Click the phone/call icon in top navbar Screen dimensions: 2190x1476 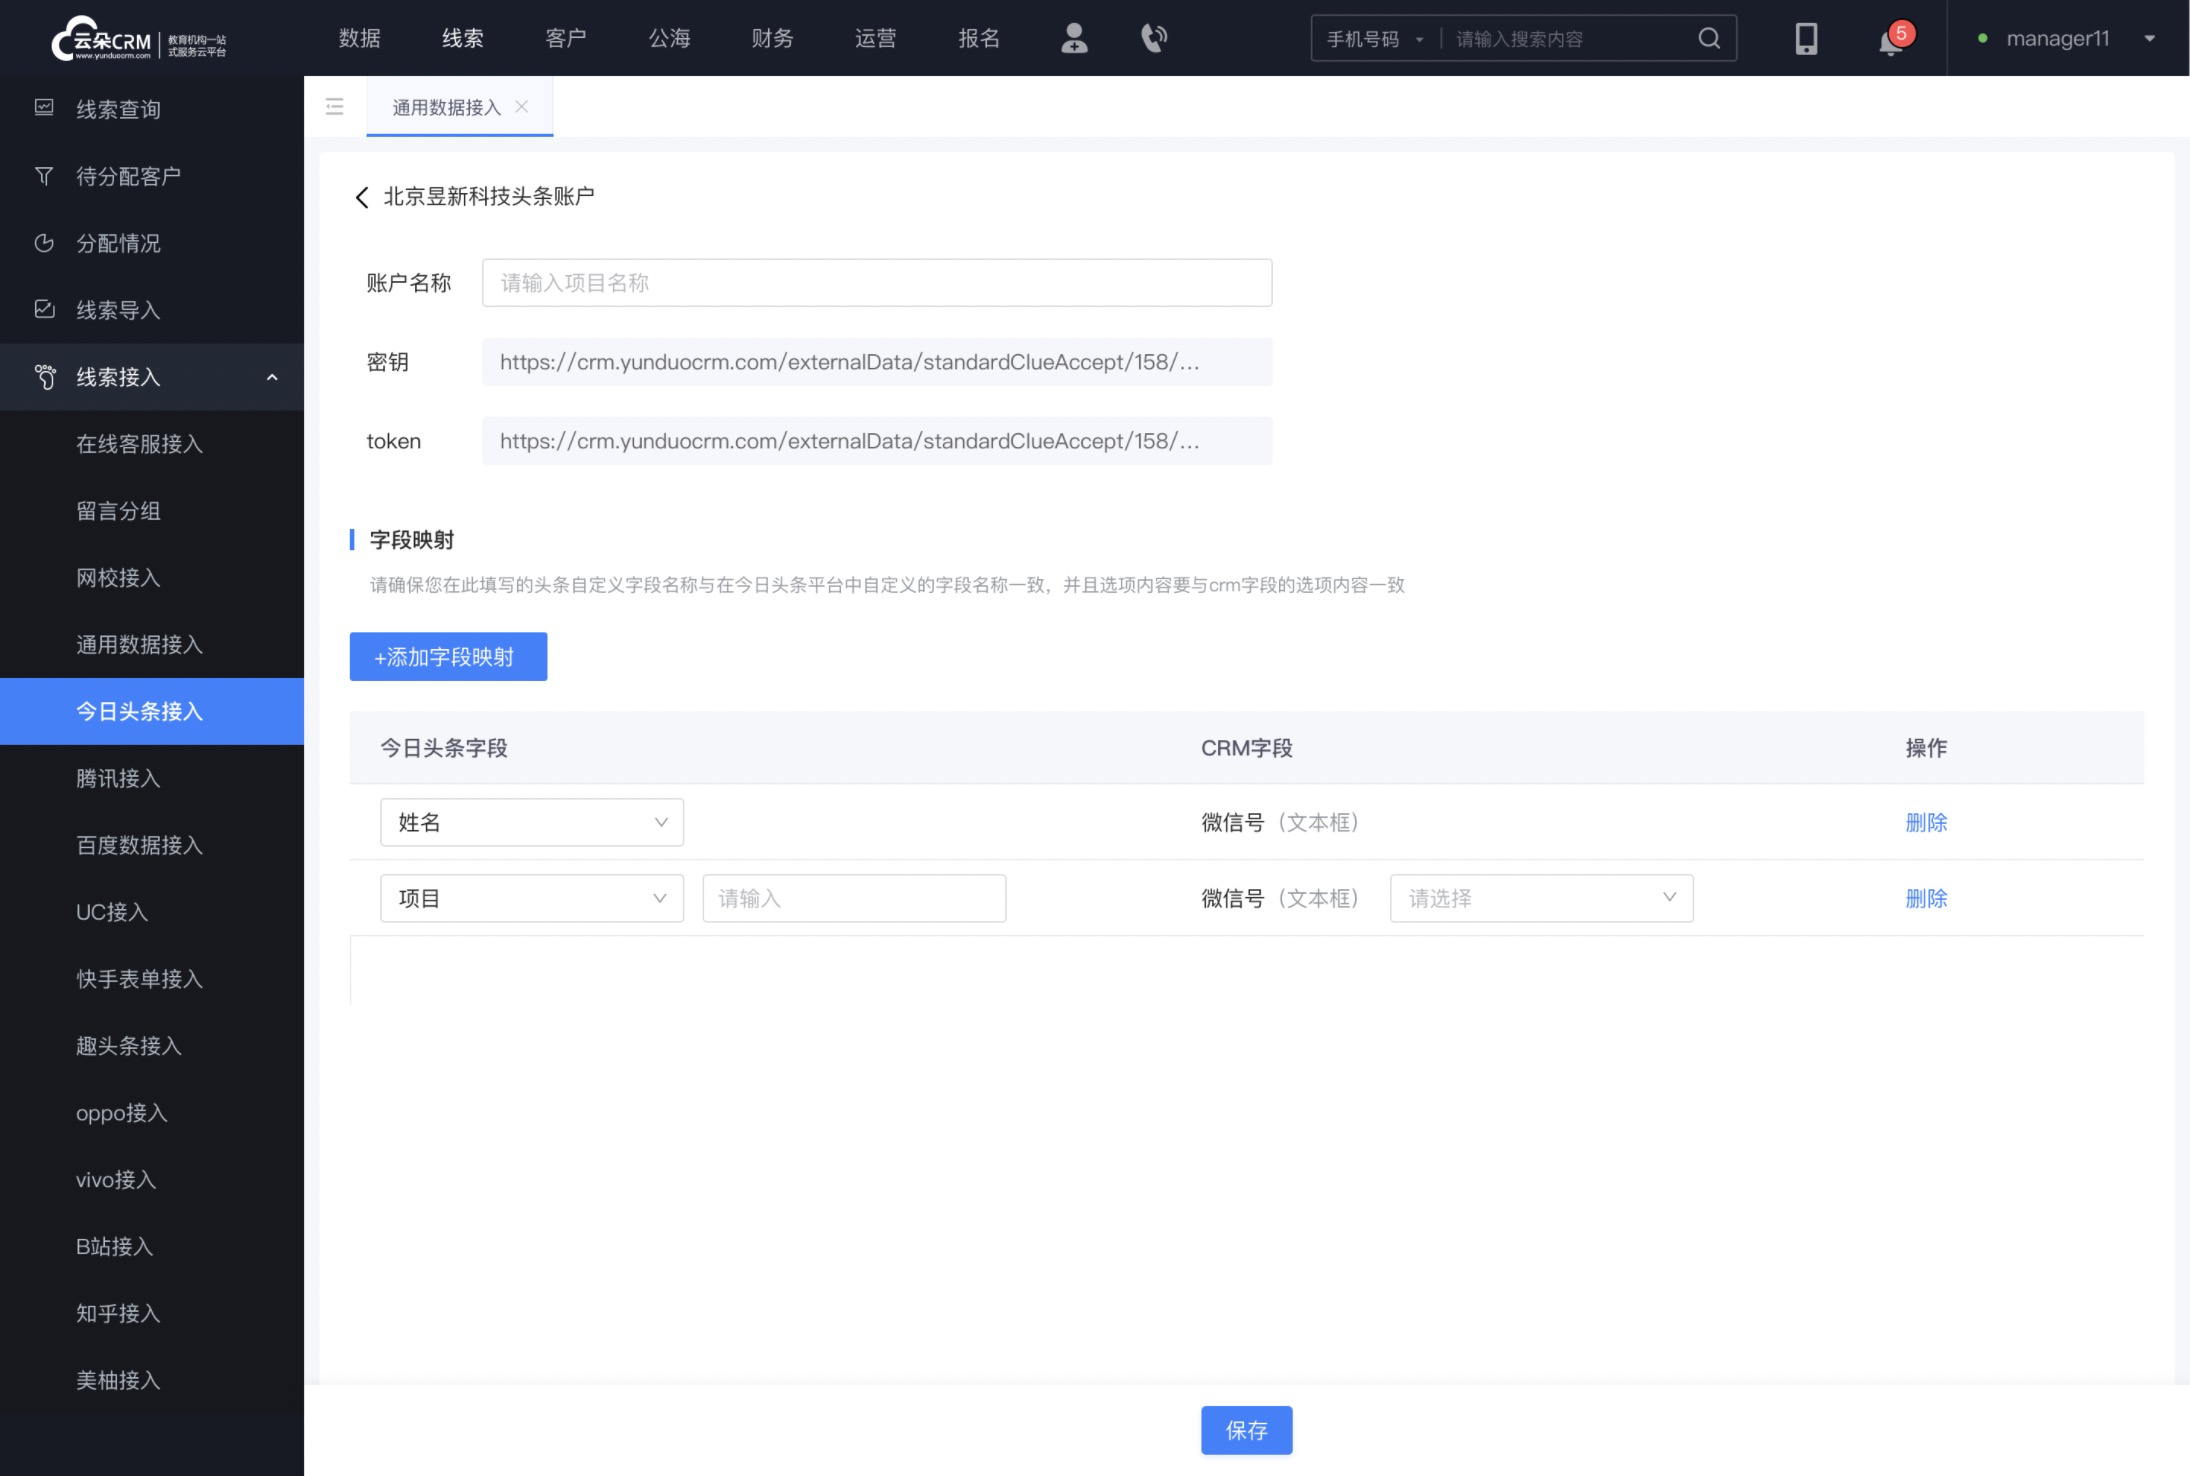pos(1154,36)
